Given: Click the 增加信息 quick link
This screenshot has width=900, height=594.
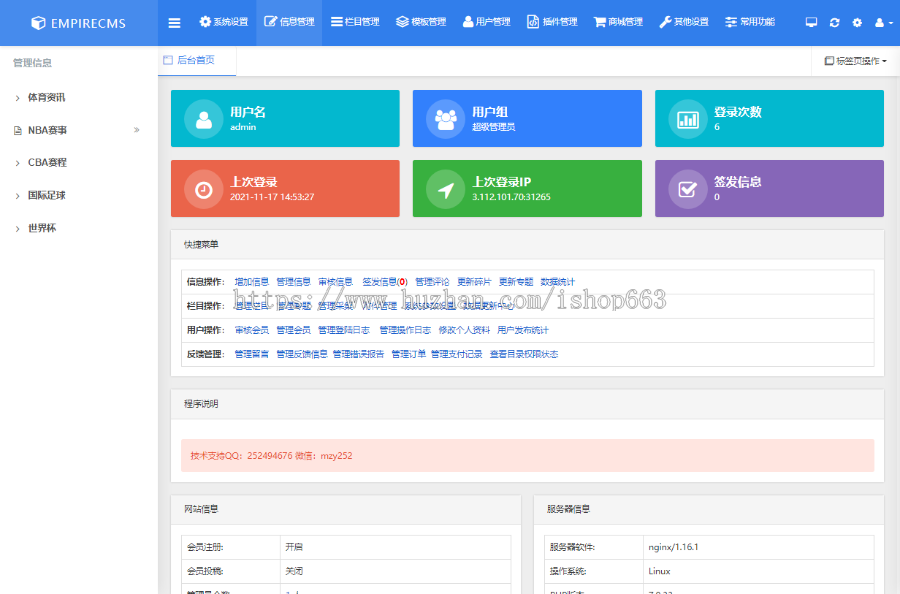Looking at the screenshot, I should pyautogui.click(x=251, y=282).
